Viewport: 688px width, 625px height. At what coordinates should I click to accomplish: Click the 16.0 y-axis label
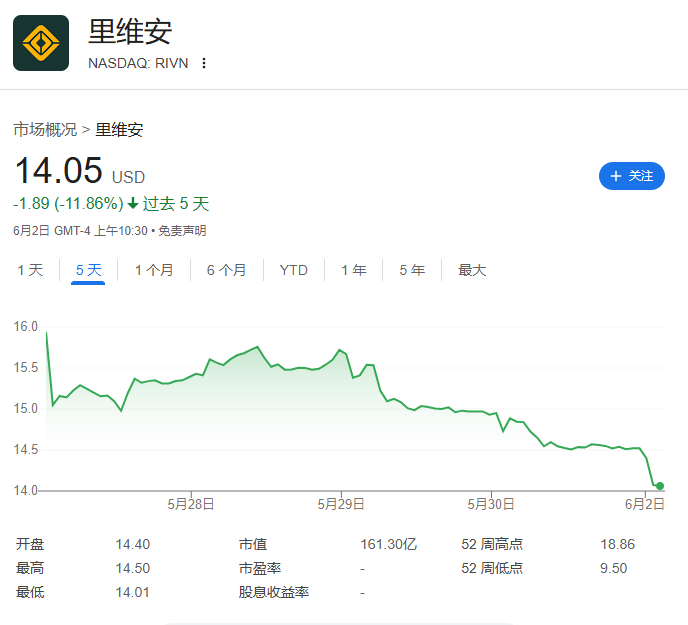25,327
